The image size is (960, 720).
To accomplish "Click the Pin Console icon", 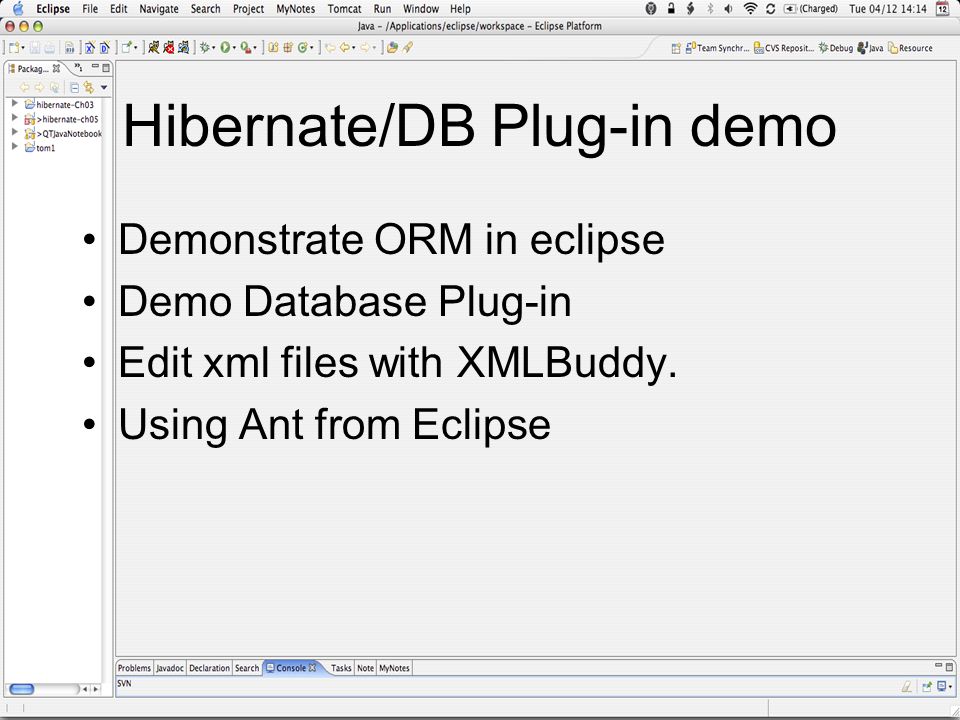I will (927, 687).
